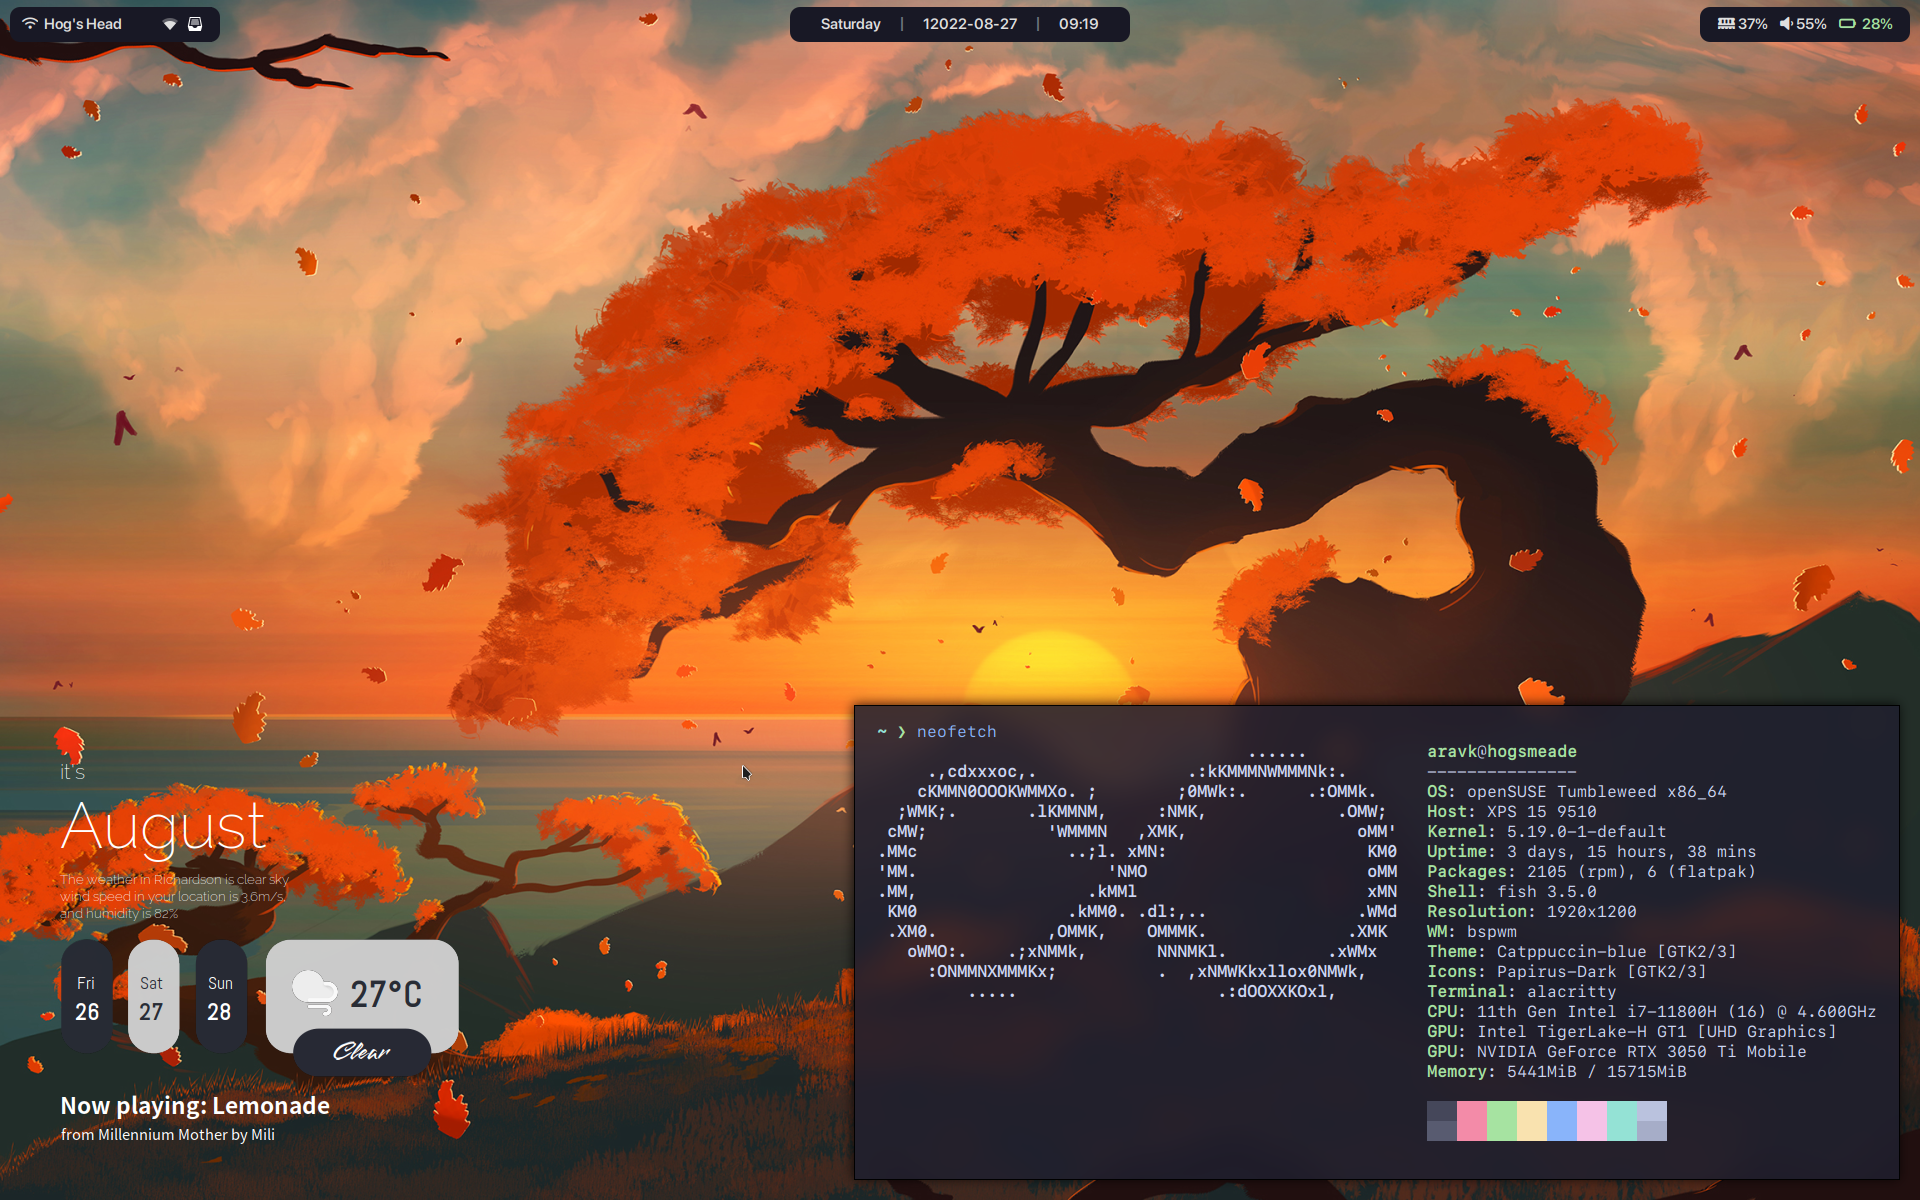1920x1200 pixels.
Task: Click the green color block in terminal
Action: (1502, 1121)
